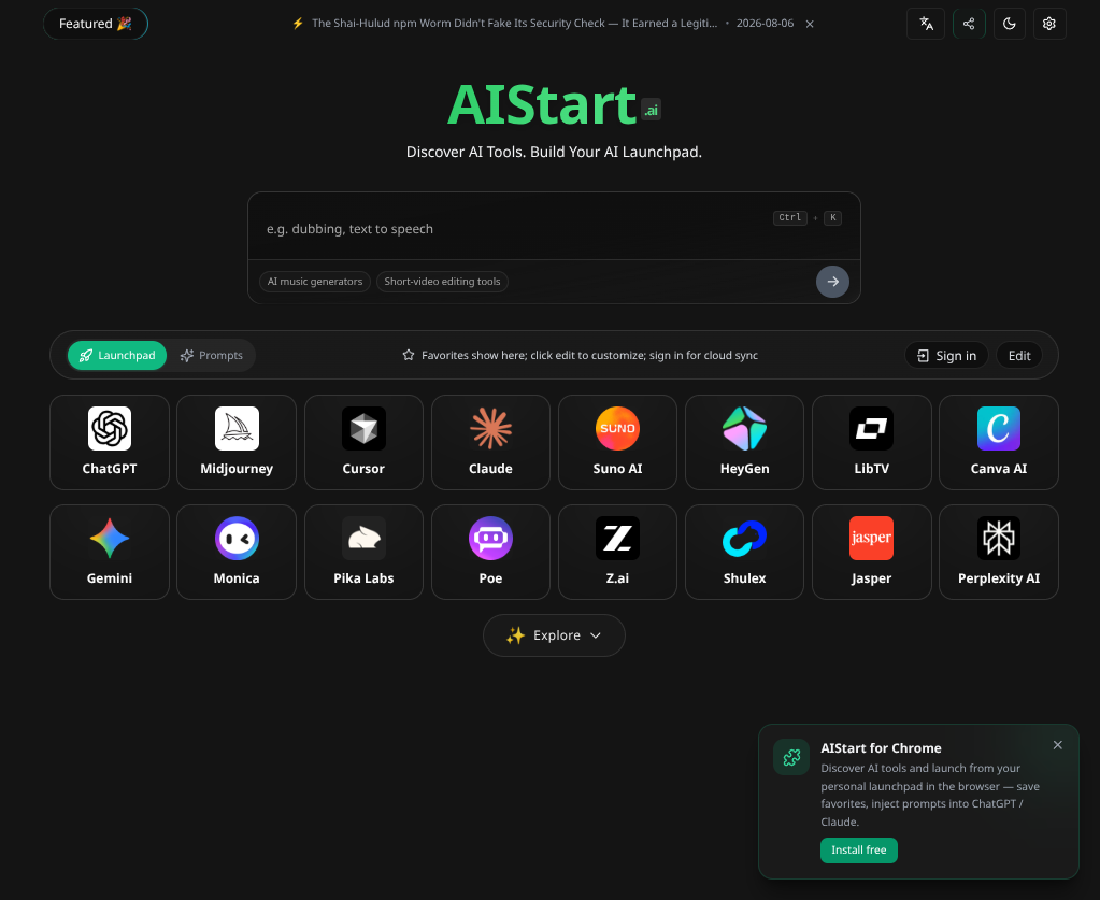
Task: Open the Z.ai tile
Action: coord(617,552)
